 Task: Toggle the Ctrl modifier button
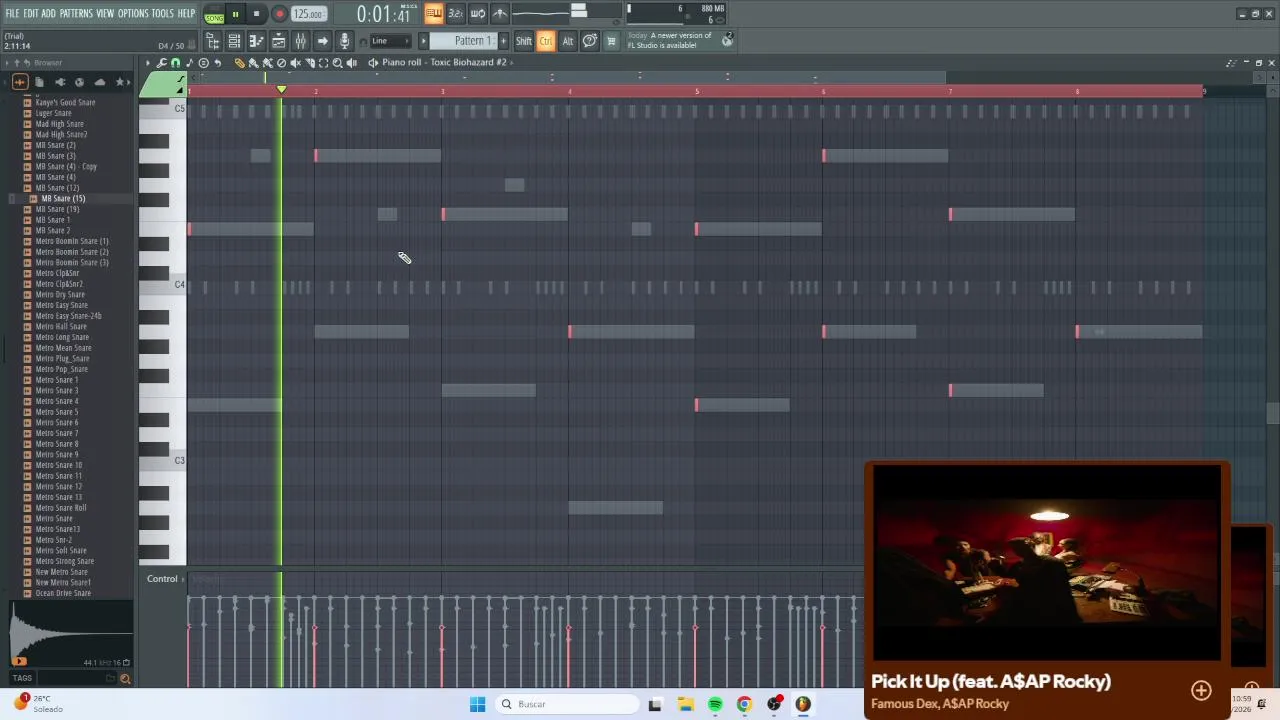click(546, 41)
